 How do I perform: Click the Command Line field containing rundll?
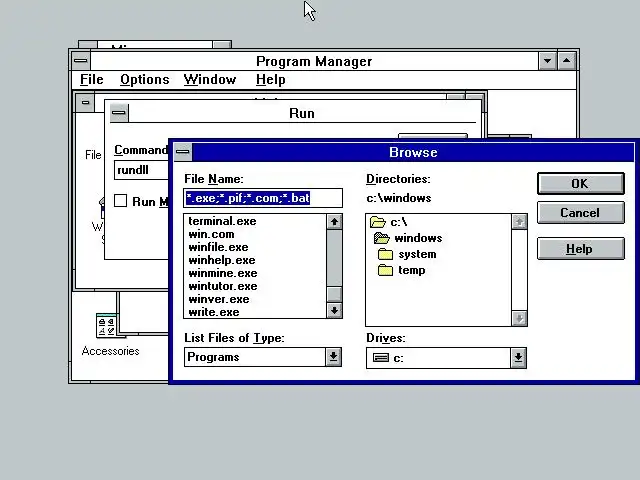[142, 170]
